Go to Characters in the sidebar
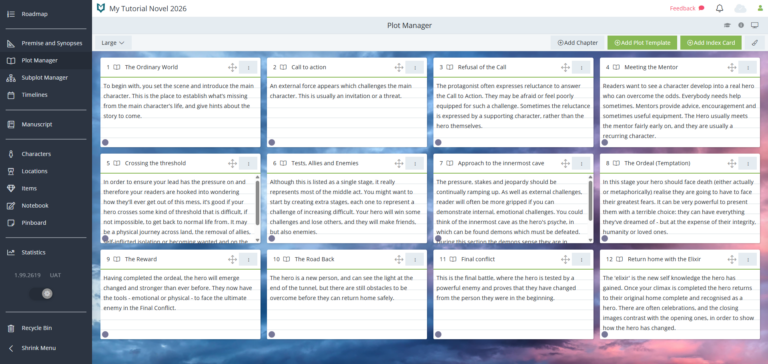768x364 pixels. (x=36, y=154)
